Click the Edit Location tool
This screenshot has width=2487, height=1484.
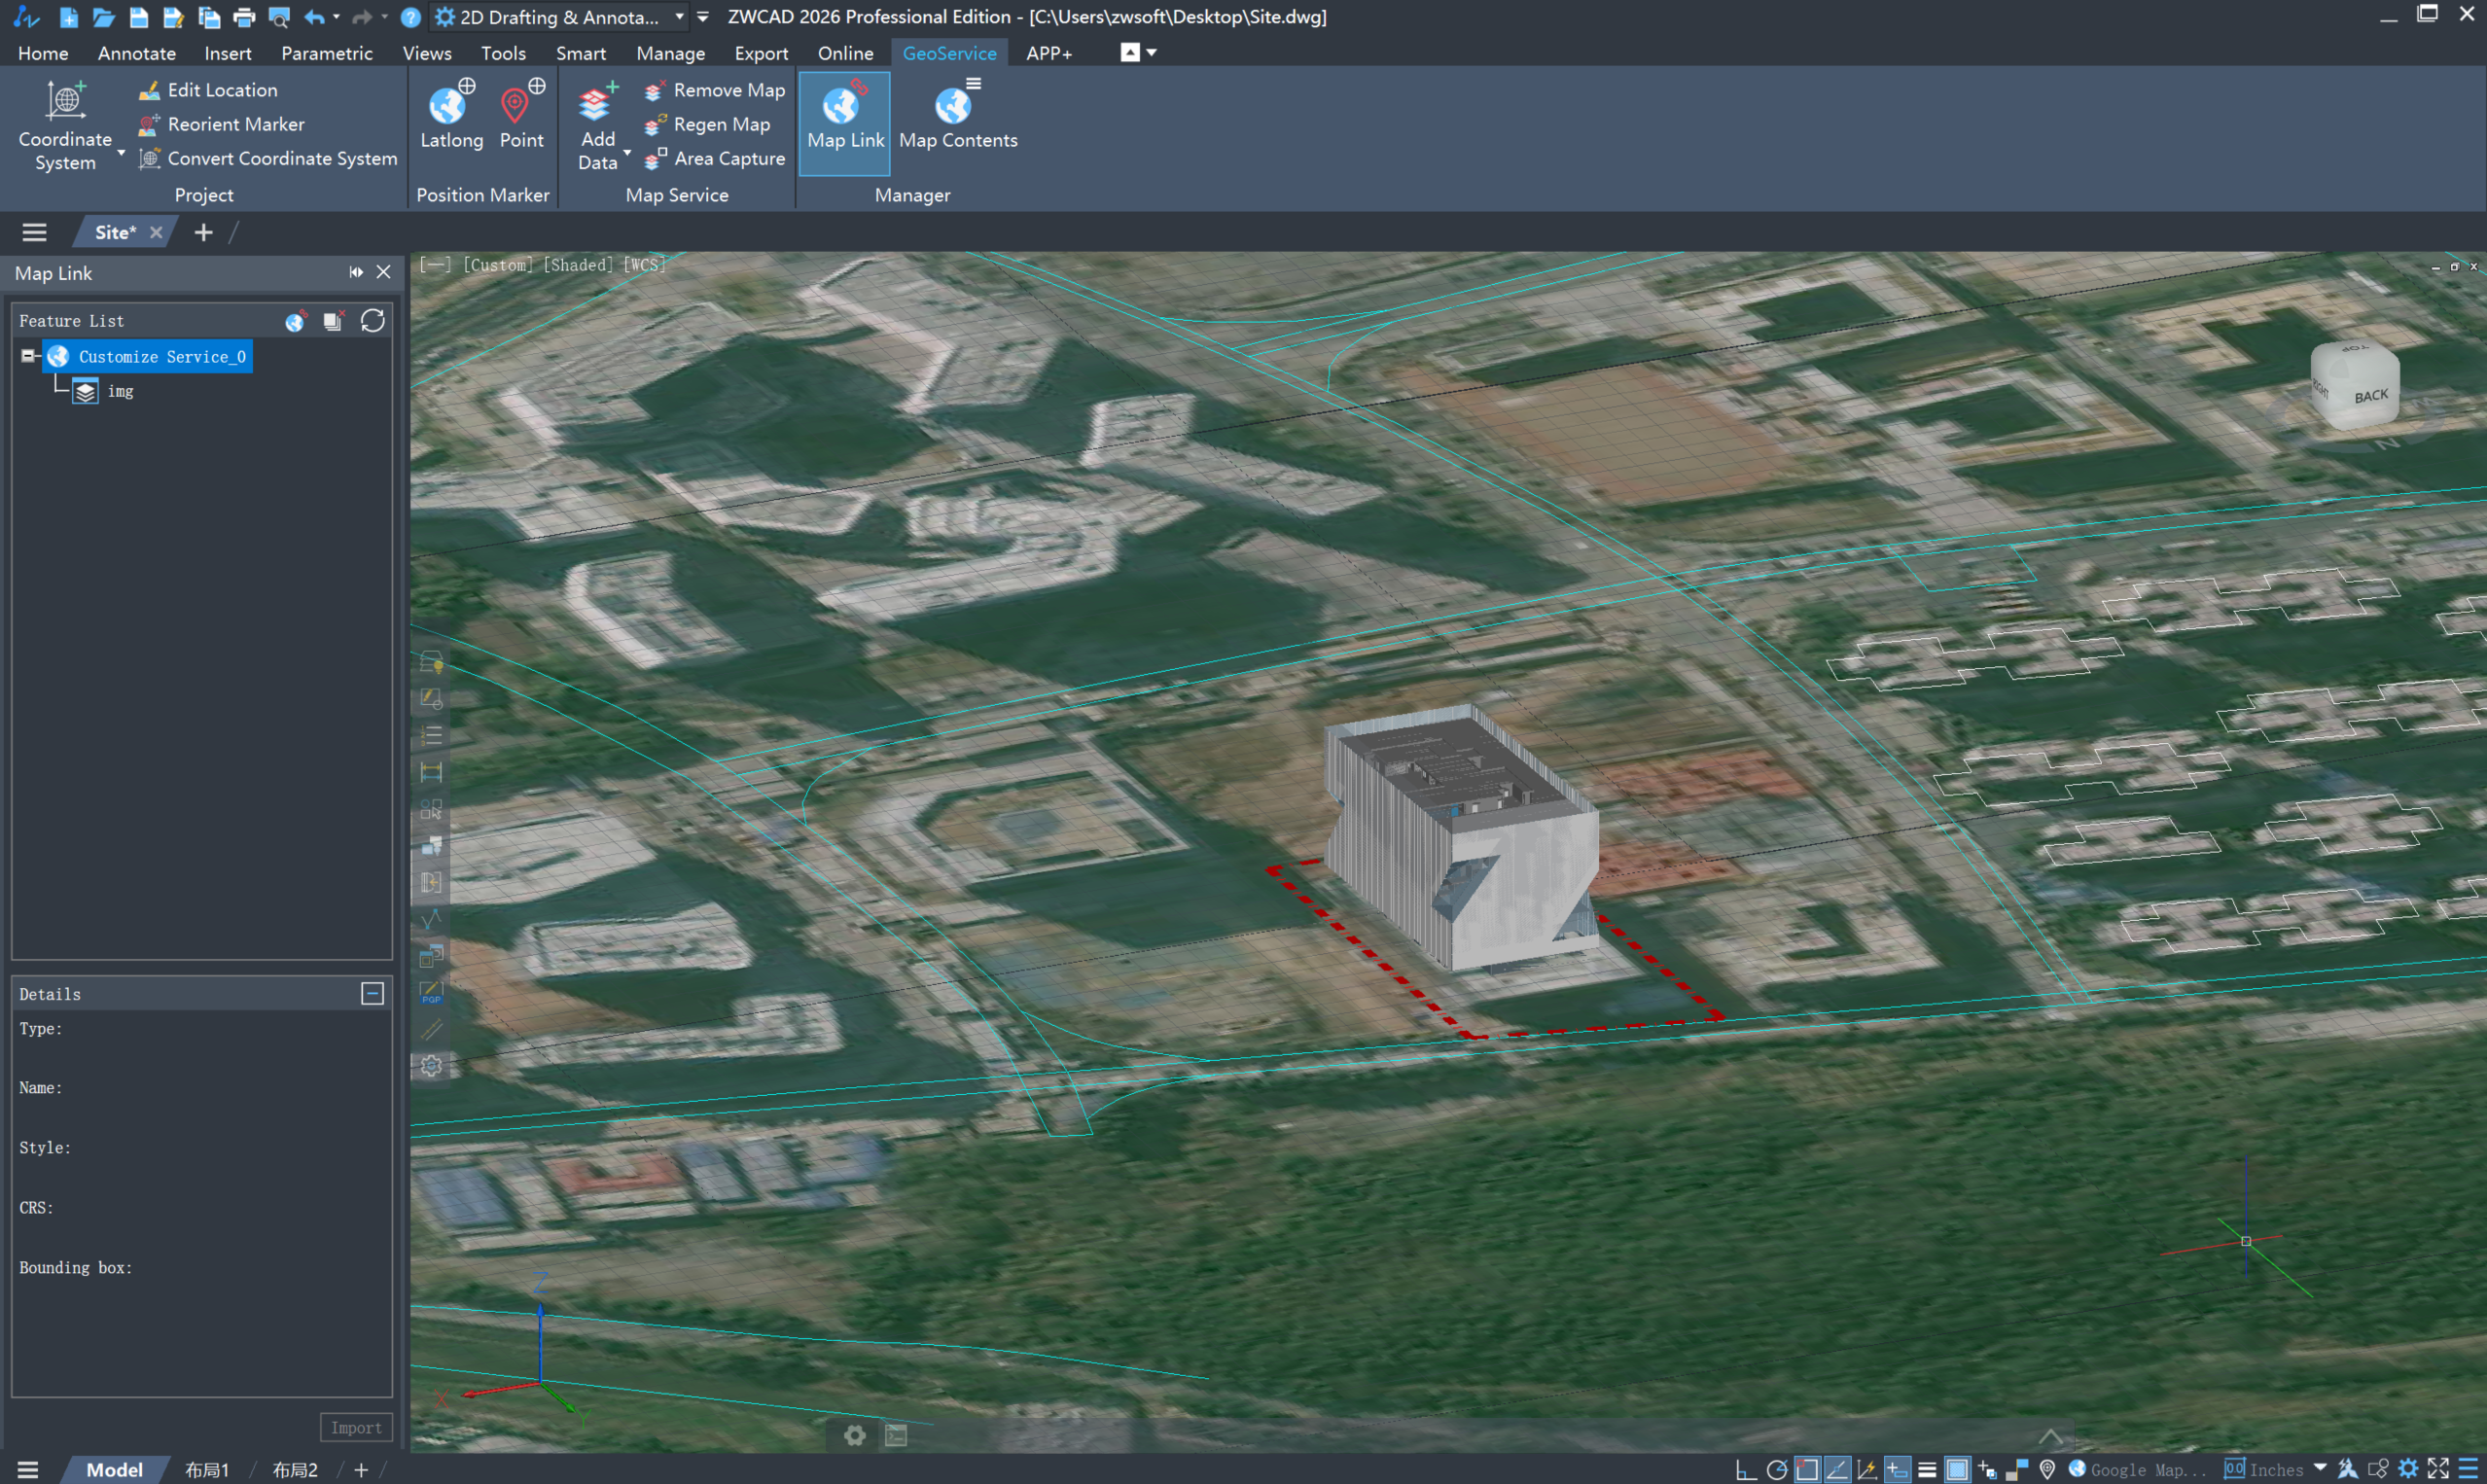(208, 90)
